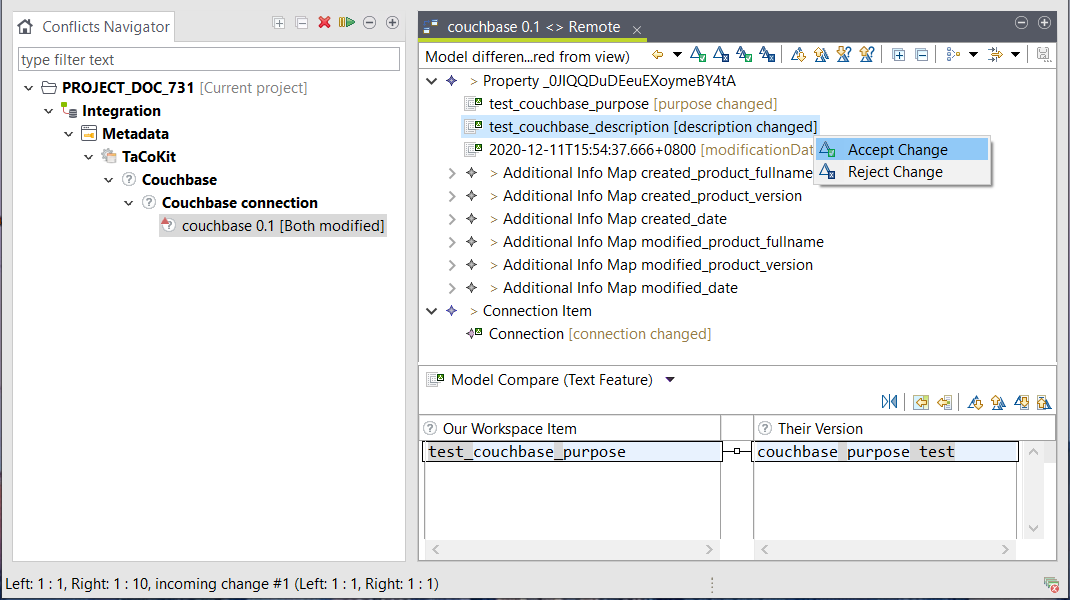The image size is (1070, 600).
Task: Open the Model Compare (Text Feature) dropdown
Action: pos(670,380)
